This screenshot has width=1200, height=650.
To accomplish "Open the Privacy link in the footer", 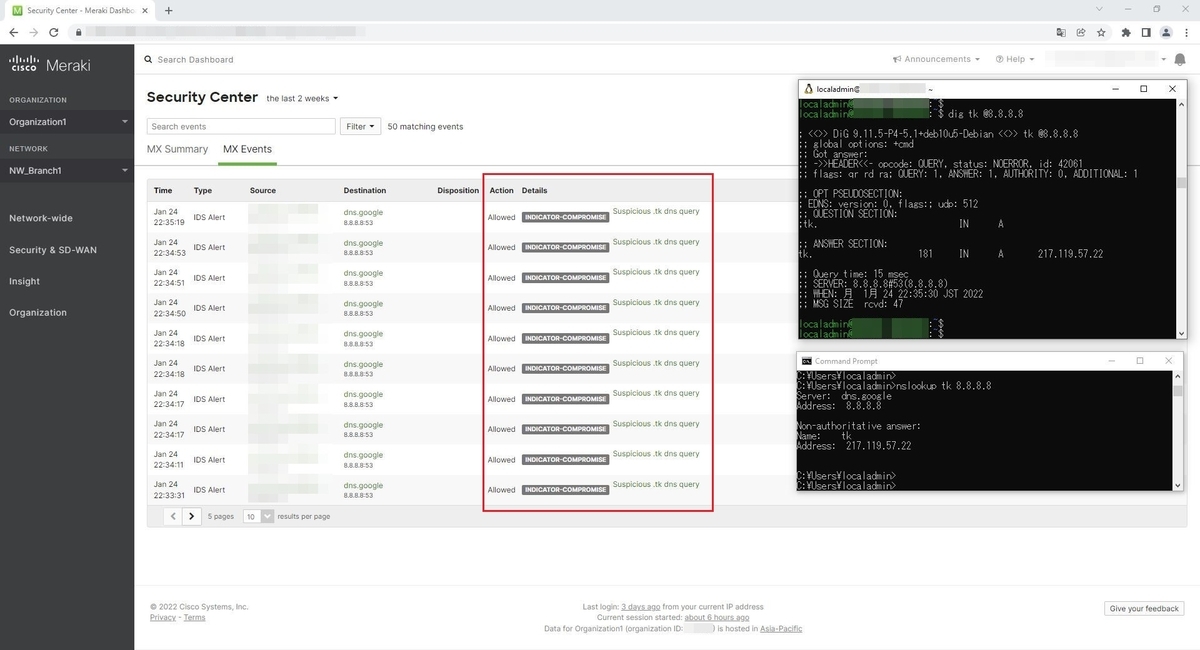I will tap(162, 617).
